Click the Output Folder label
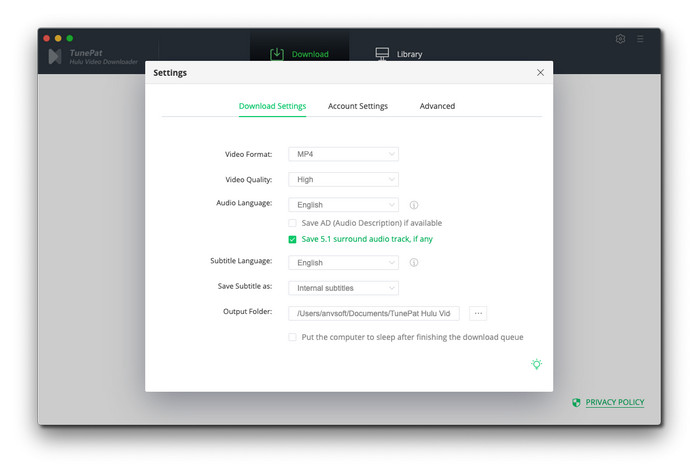The image size is (699, 473). click(x=247, y=312)
